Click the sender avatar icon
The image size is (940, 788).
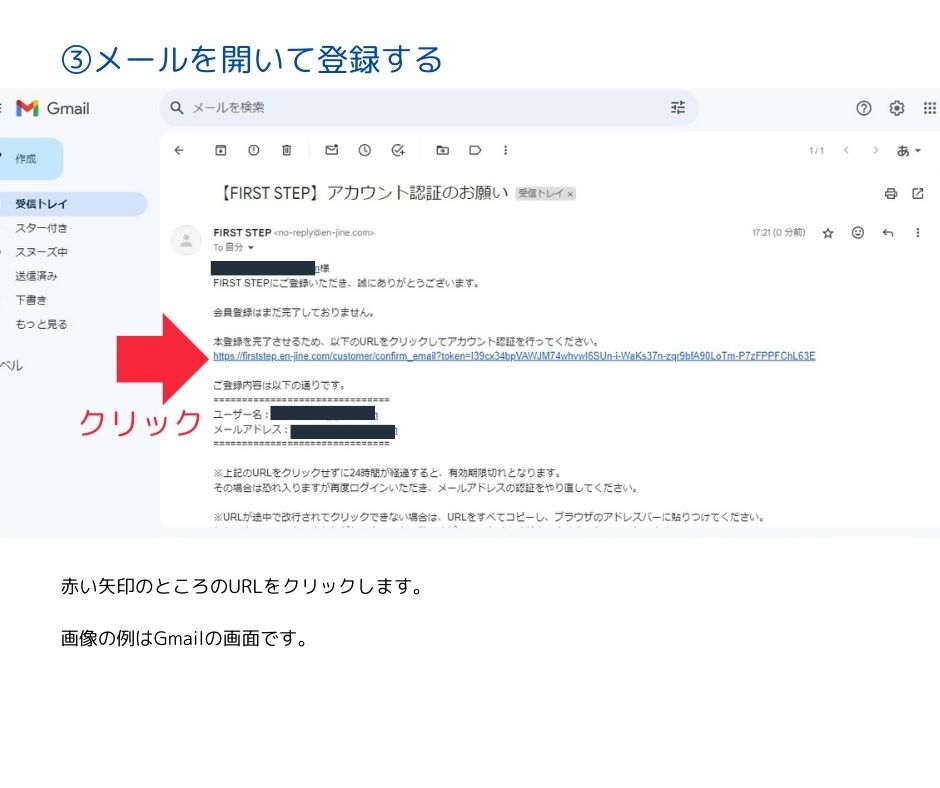coord(186,240)
